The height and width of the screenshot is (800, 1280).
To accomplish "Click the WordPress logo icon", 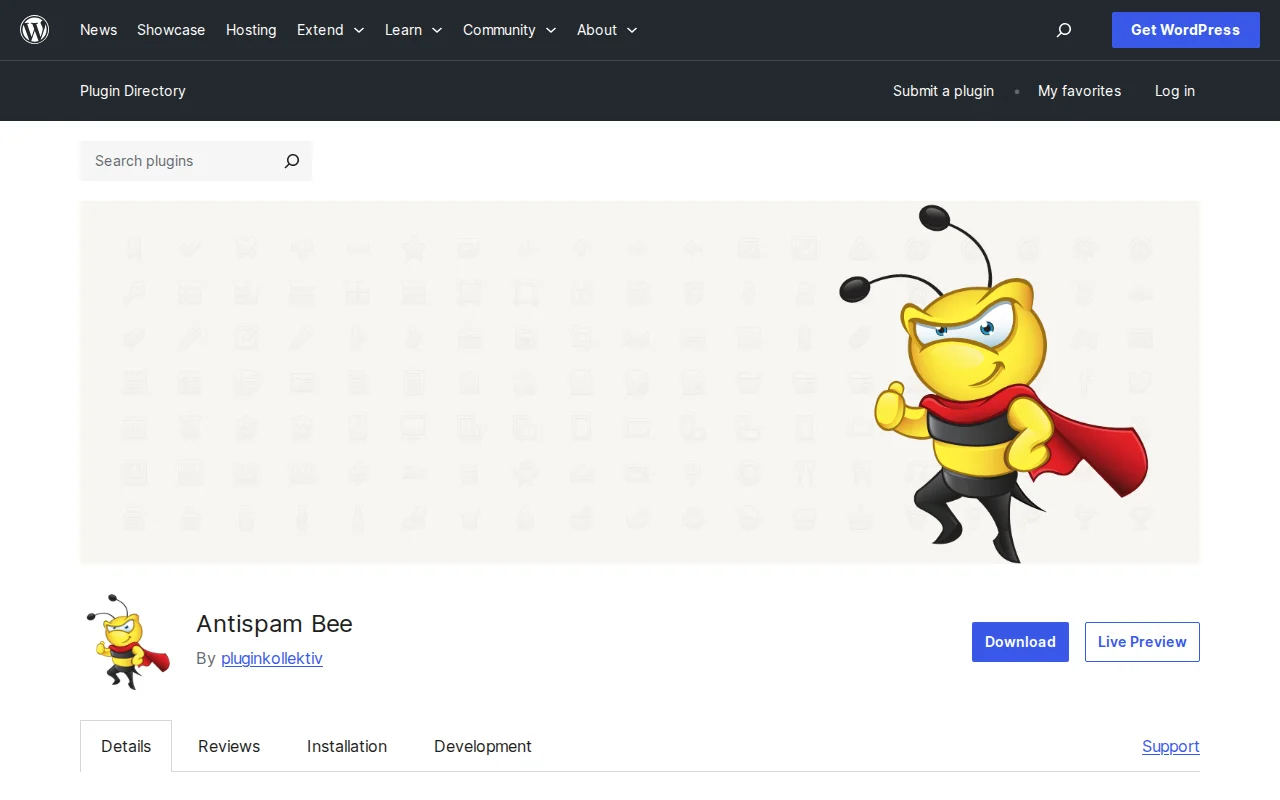I will [35, 29].
